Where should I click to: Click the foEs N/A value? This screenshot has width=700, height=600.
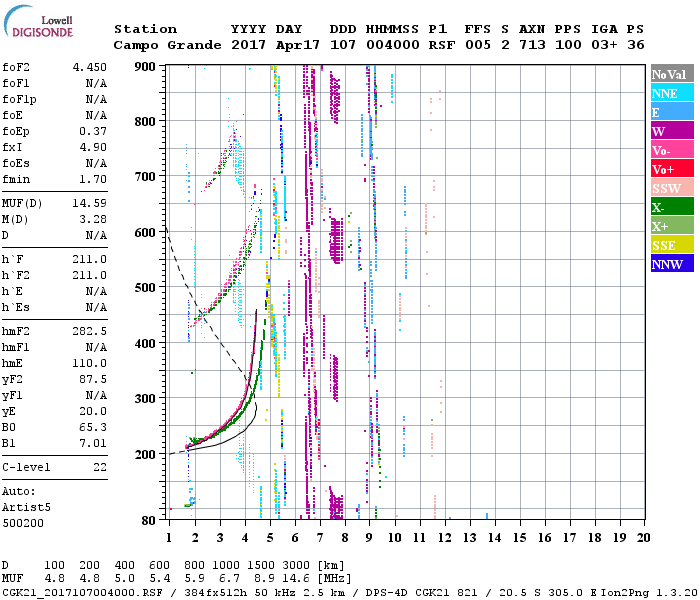96,163
